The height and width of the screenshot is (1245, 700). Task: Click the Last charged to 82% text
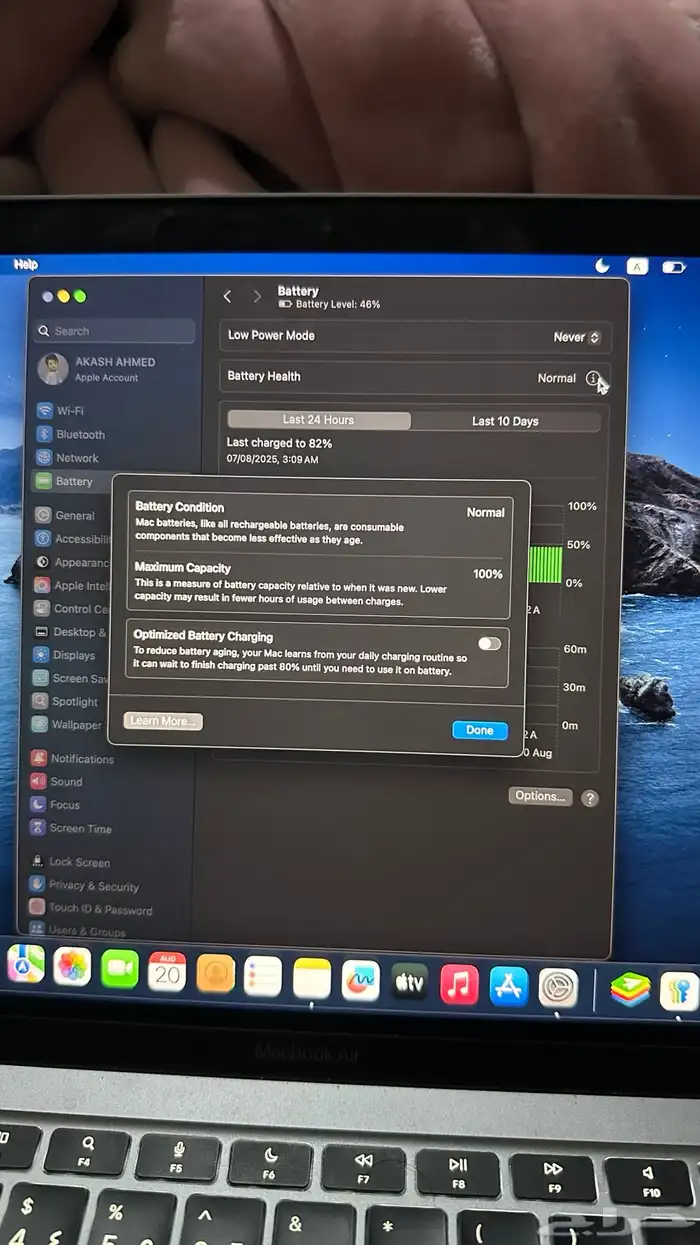(x=280, y=443)
